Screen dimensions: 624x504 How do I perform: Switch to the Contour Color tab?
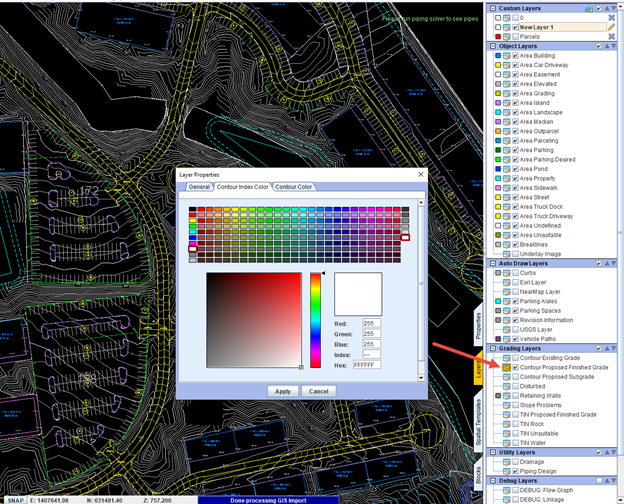click(x=293, y=187)
